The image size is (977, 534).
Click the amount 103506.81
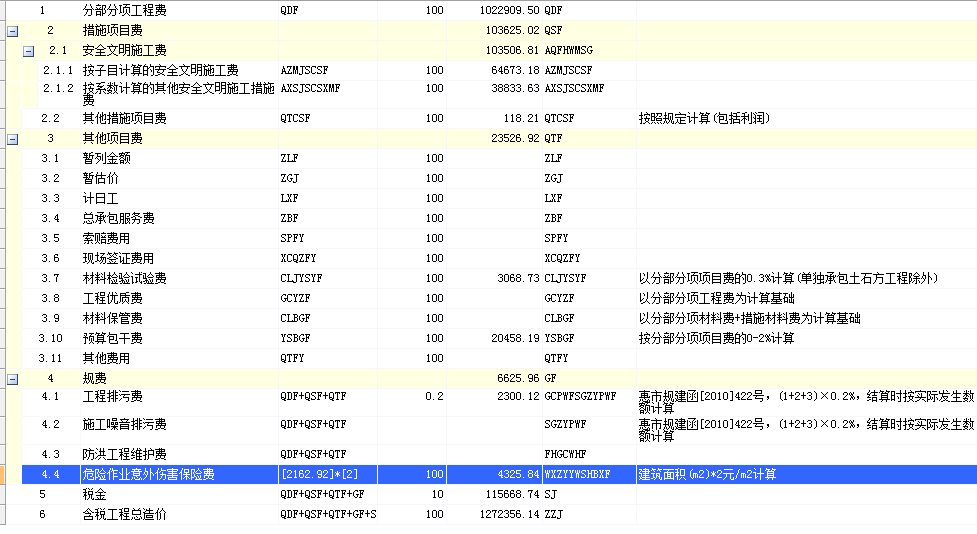point(512,50)
